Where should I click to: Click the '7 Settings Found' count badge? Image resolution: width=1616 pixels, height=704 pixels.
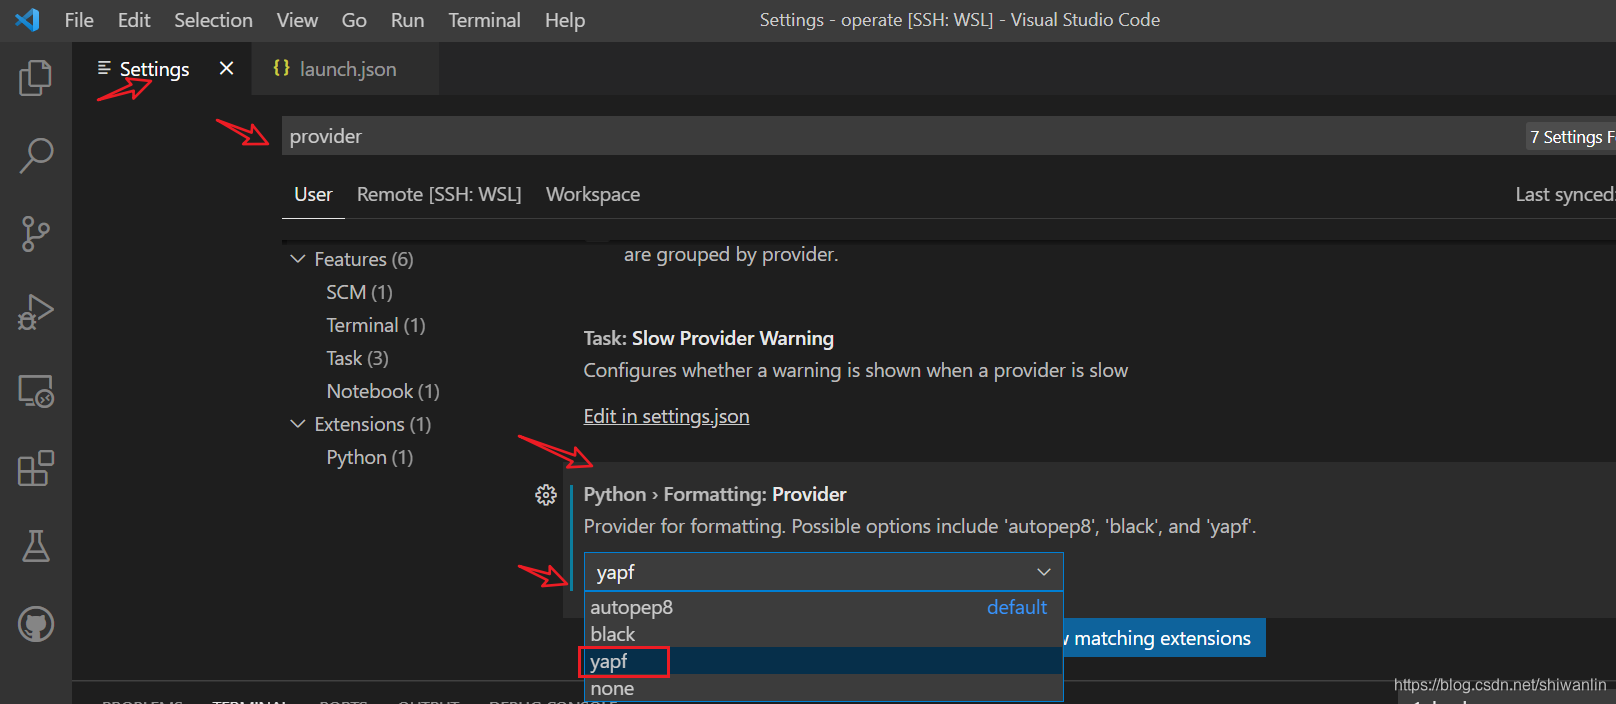(x=1571, y=137)
